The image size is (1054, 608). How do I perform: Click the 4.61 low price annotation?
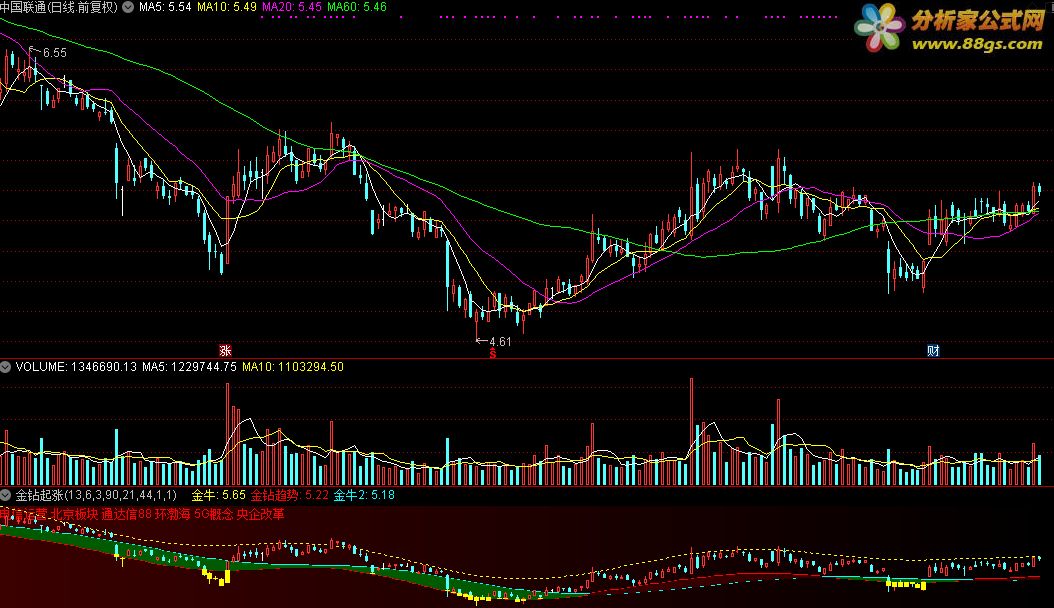click(500, 341)
